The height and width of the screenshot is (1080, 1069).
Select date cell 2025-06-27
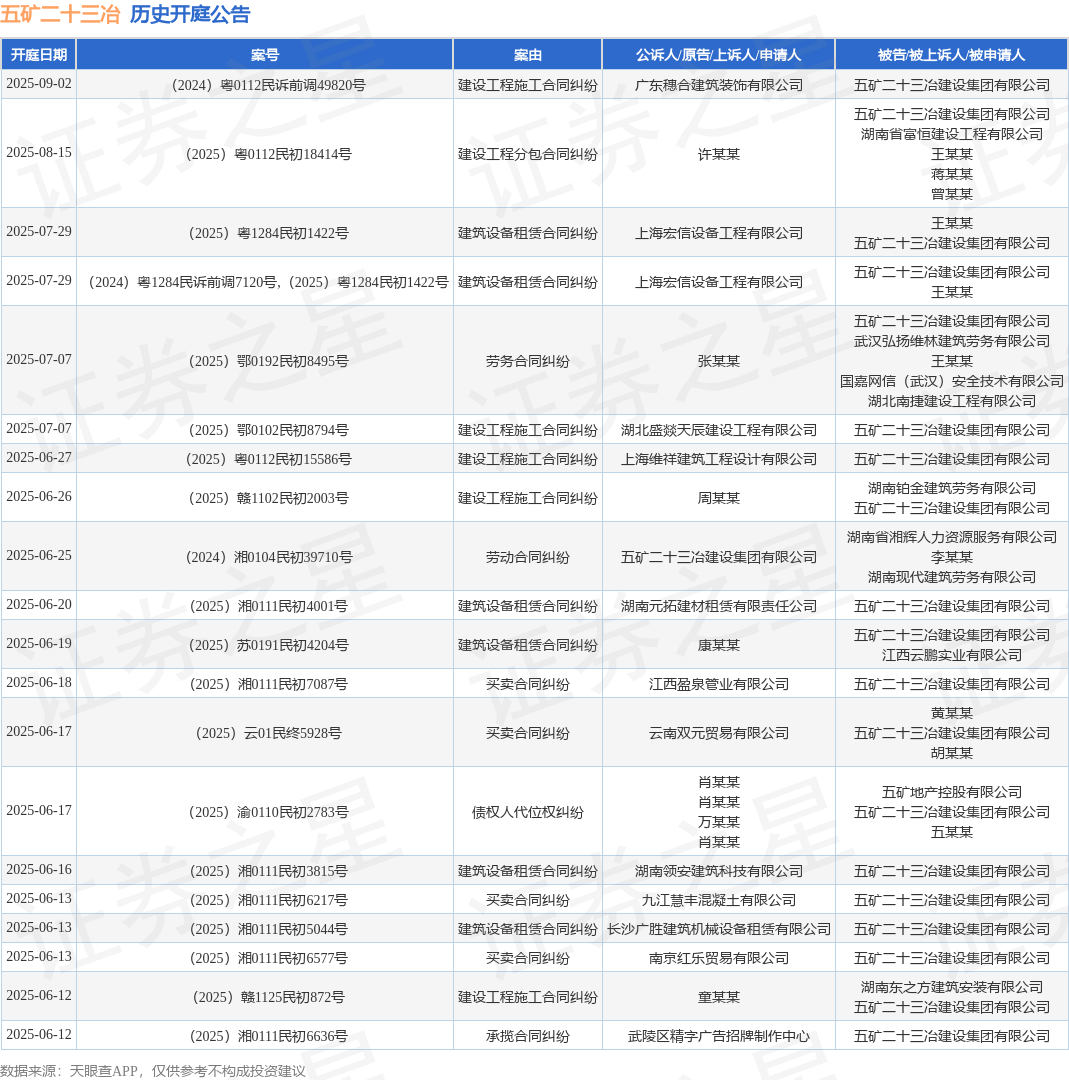click(x=39, y=457)
